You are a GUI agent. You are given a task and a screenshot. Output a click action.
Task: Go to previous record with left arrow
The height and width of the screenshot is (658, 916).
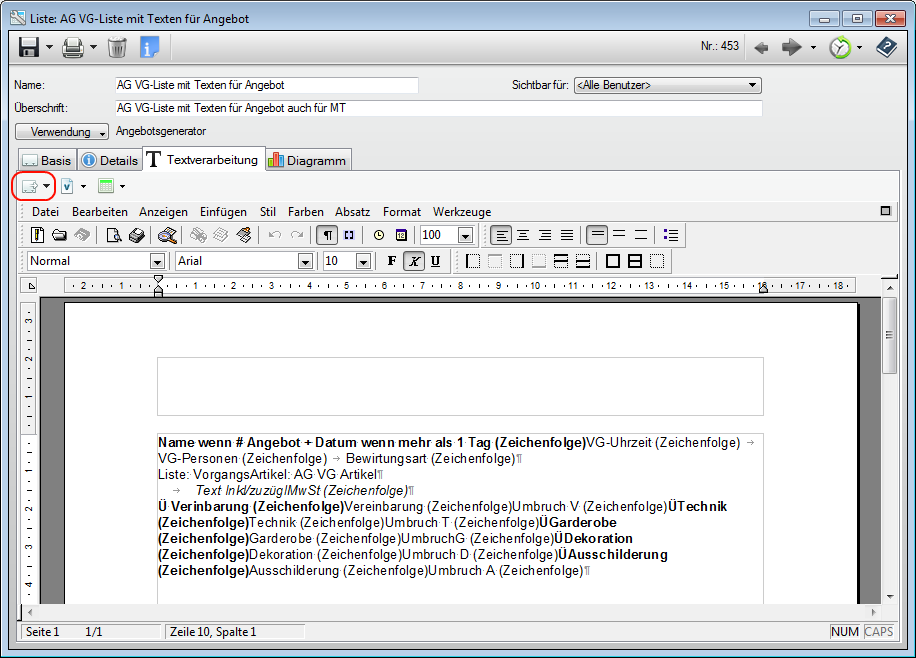762,47
